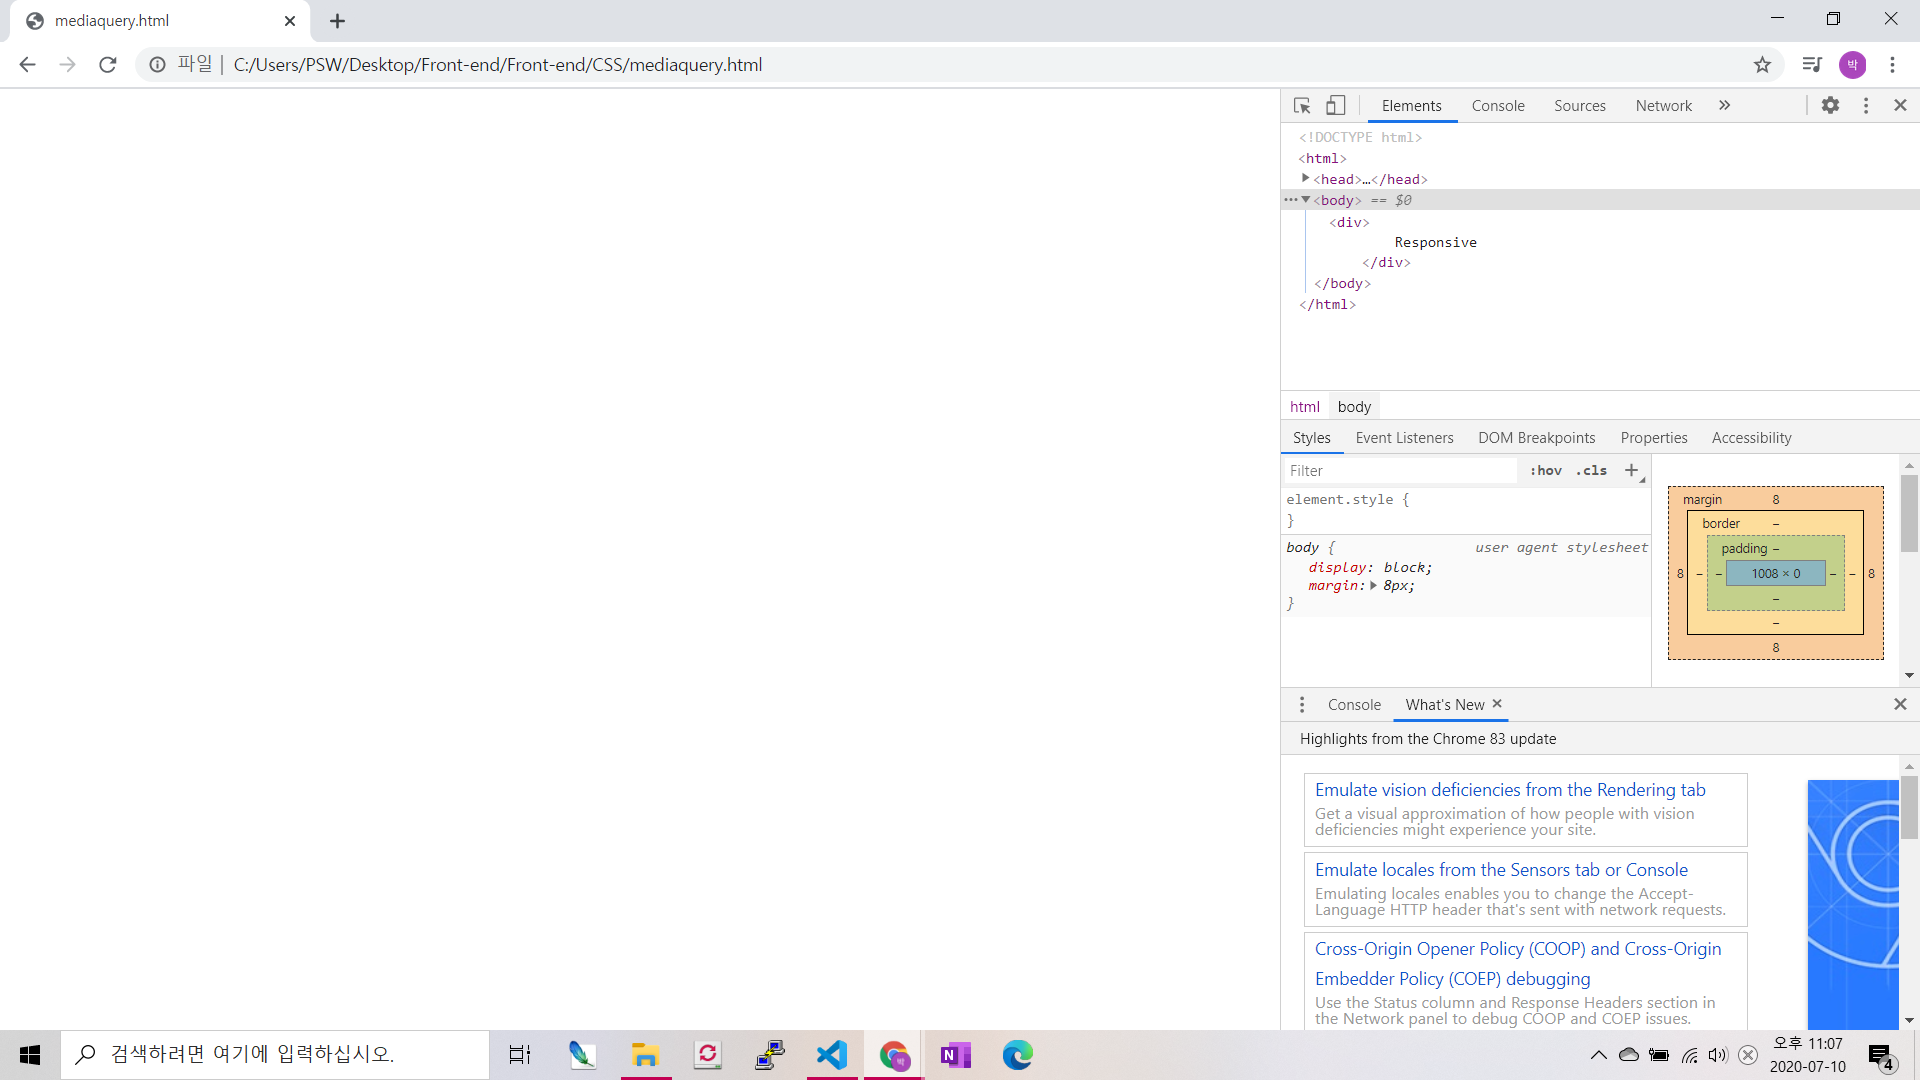Expand the head element node
The image size is (1920, 1080).
1305,178
